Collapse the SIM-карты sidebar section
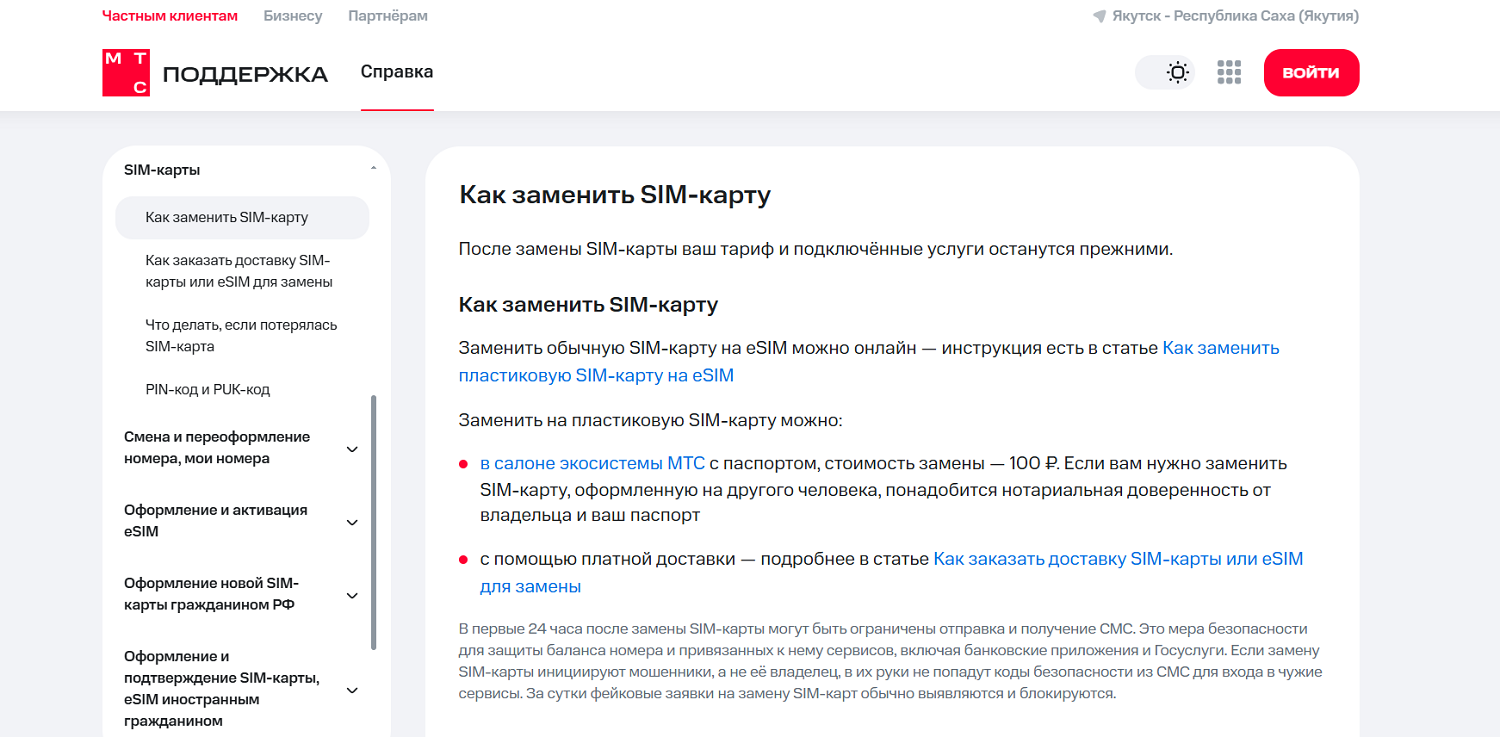 pyautogui.click(x=373, y=170)
